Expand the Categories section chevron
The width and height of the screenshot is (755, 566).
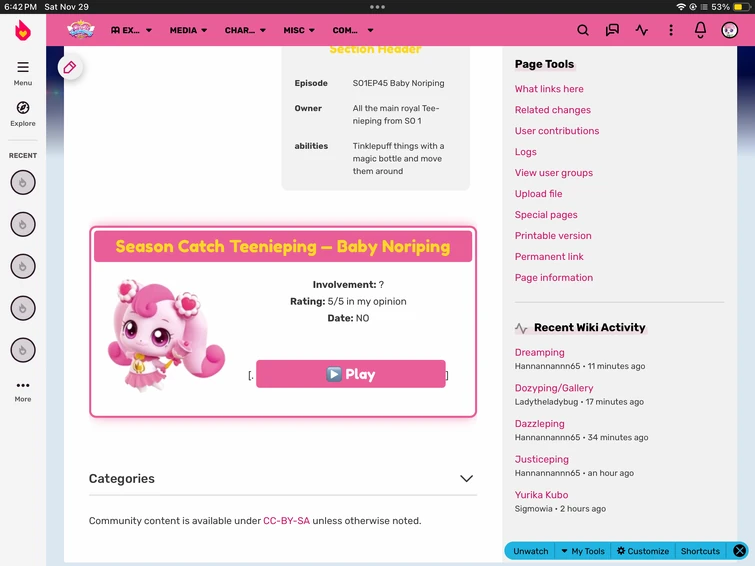(x=466, y=478)
